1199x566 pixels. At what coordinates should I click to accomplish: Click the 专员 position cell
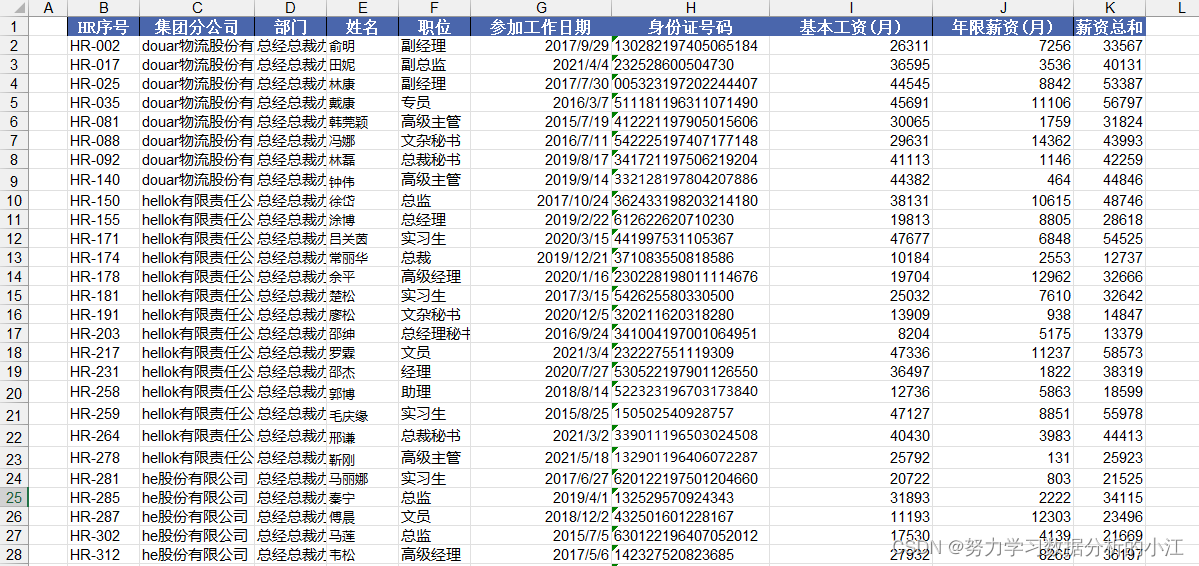coord(434,102)
